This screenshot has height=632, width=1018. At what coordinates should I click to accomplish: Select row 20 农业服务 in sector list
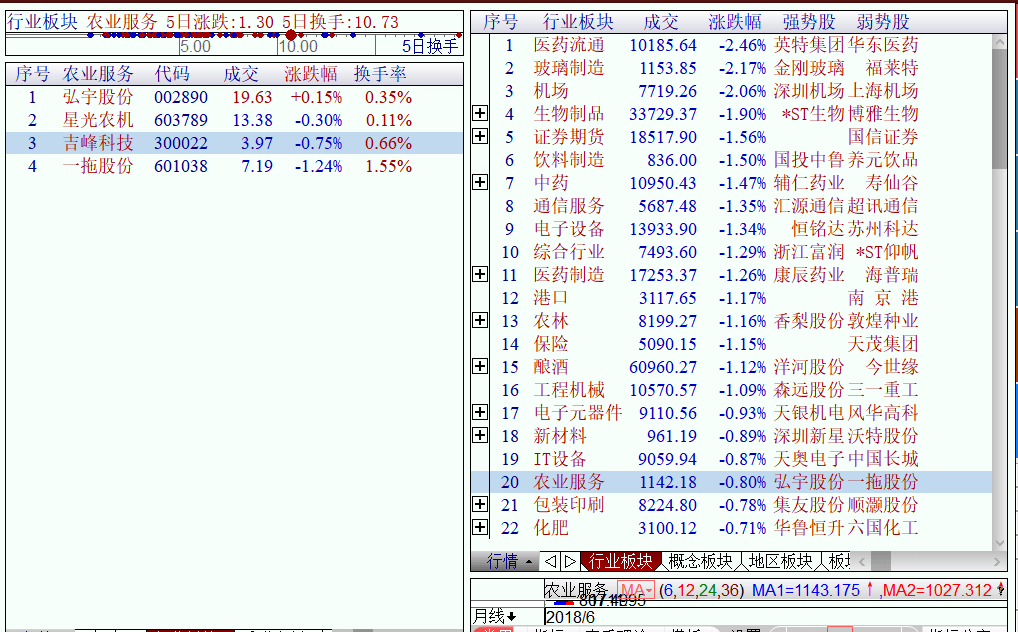tap(732, 482)
